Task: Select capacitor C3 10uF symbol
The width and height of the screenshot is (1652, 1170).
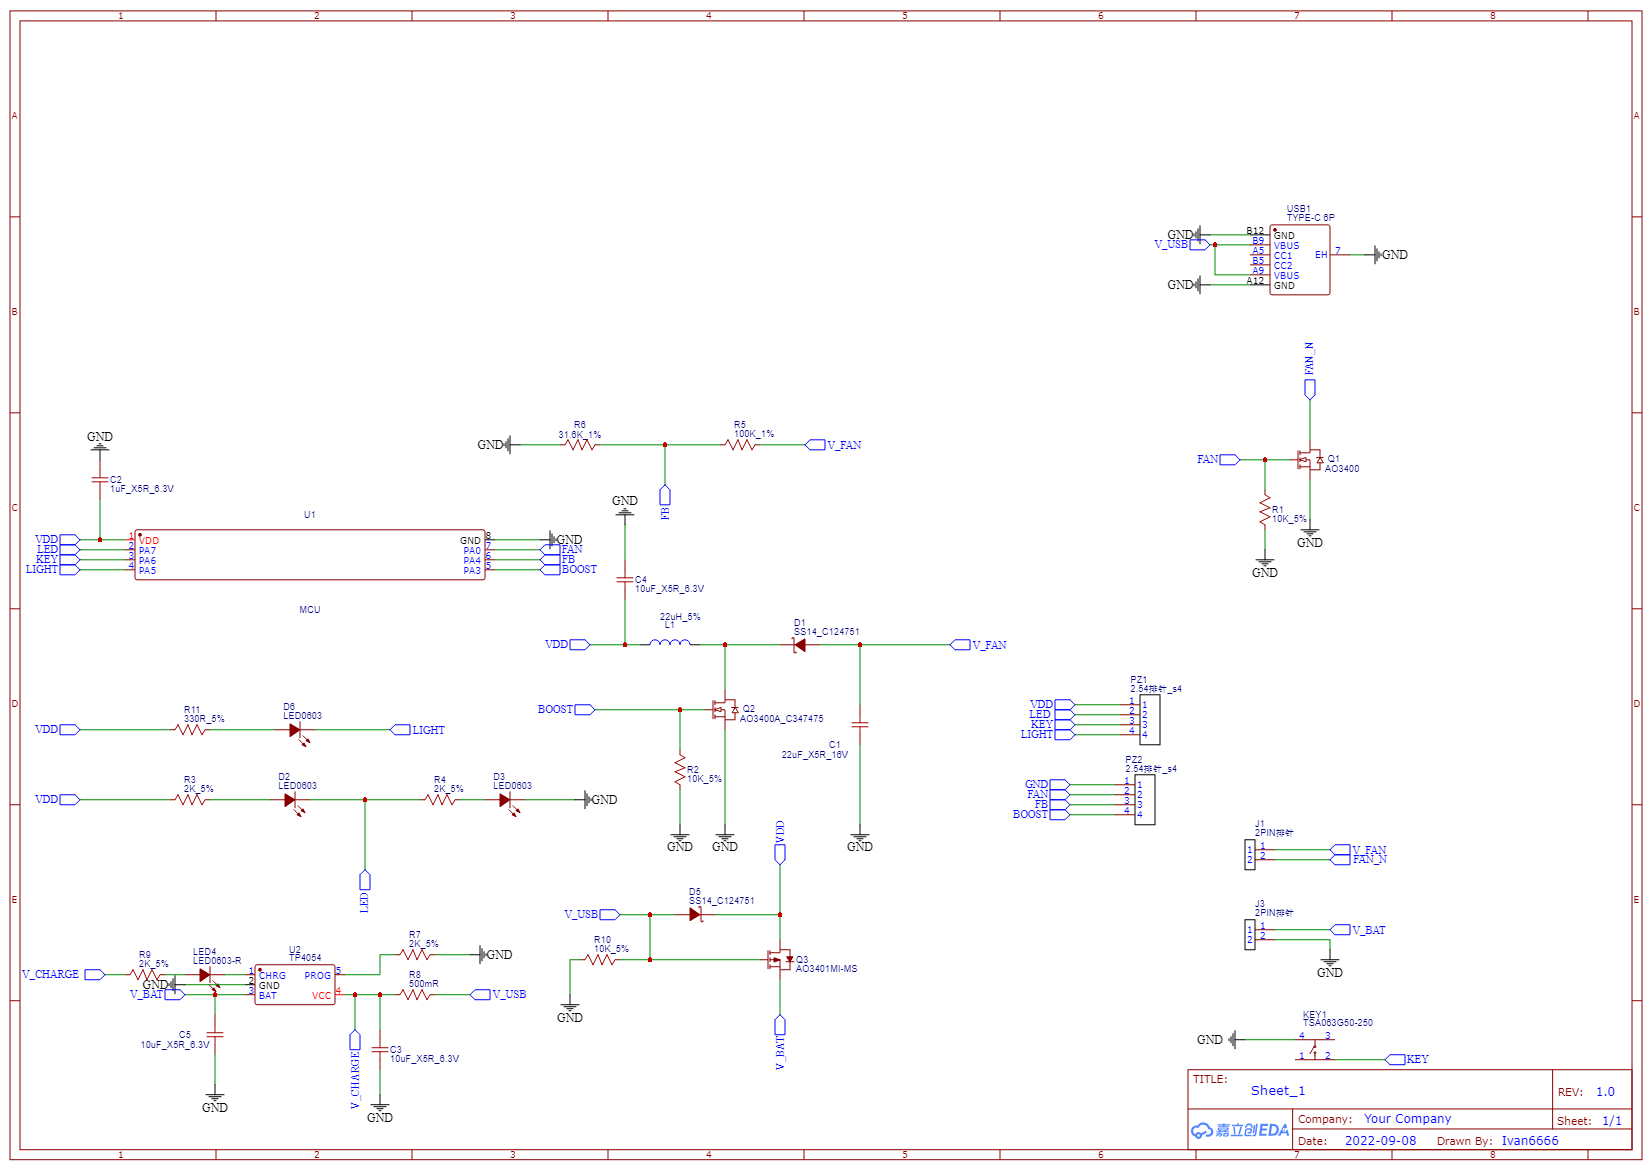Action: 379,1050
